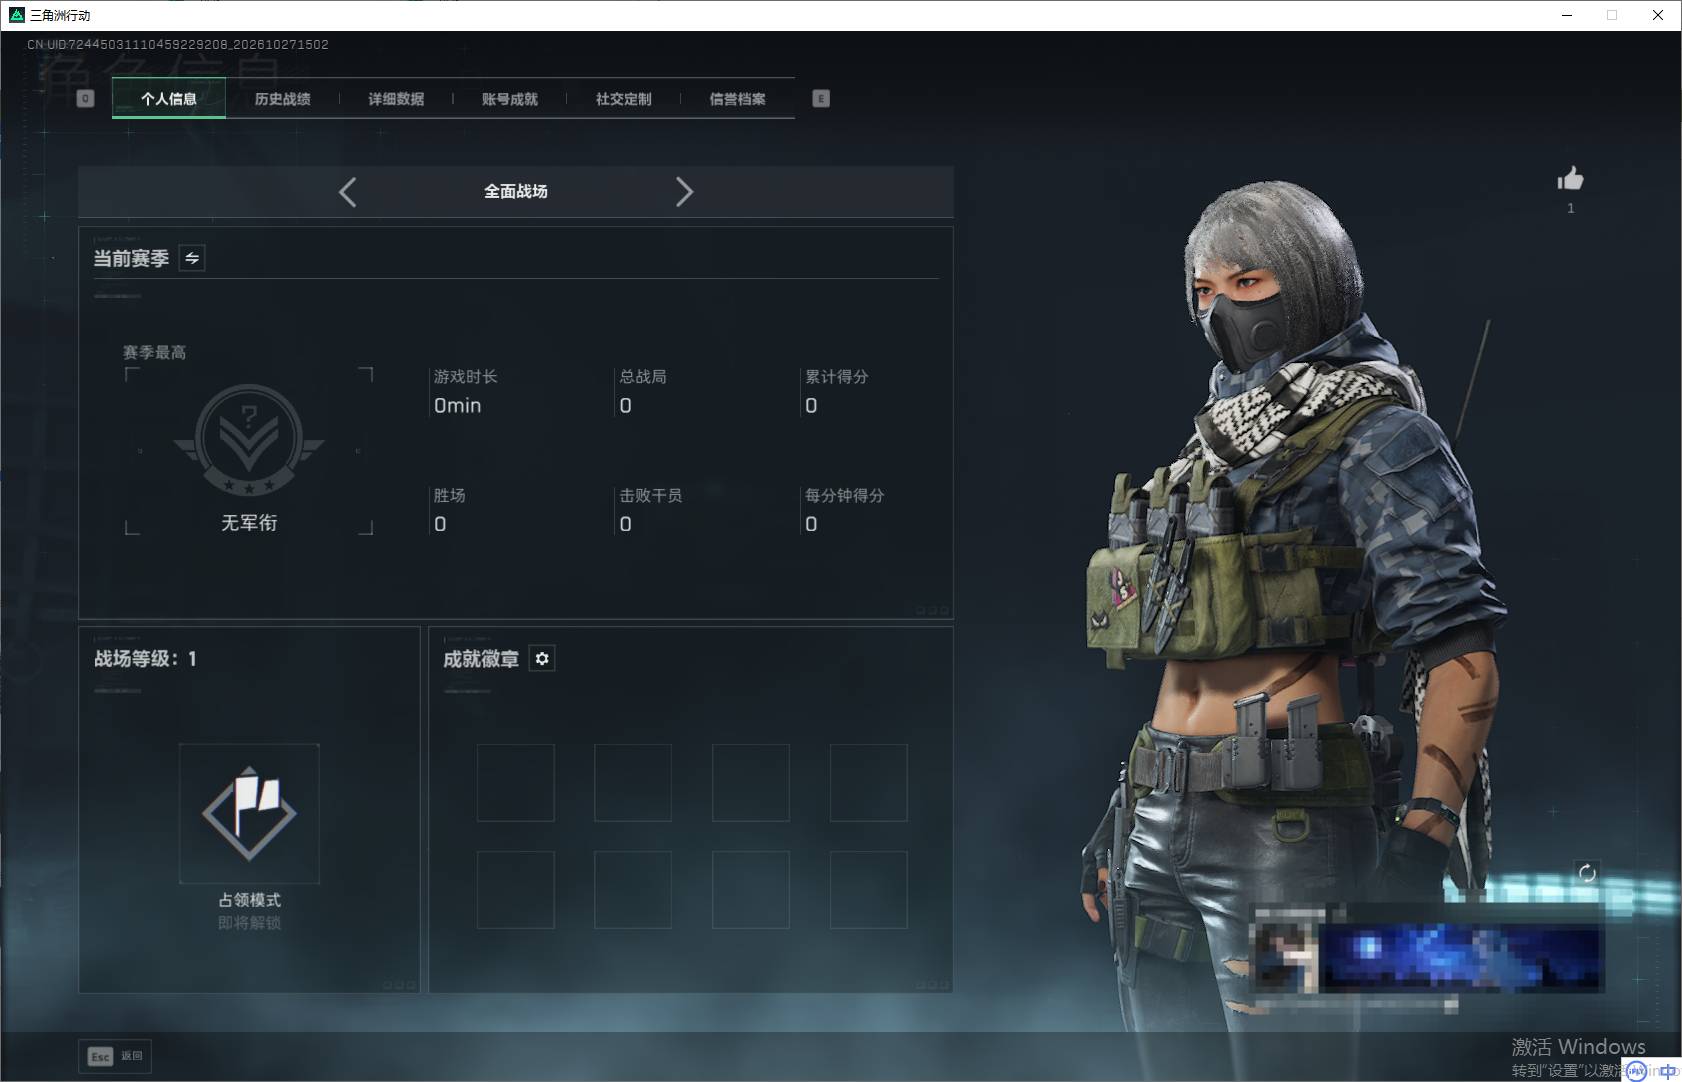
Task: Switch to next game mode with right chevron
Action: click(x=684, y=192)
